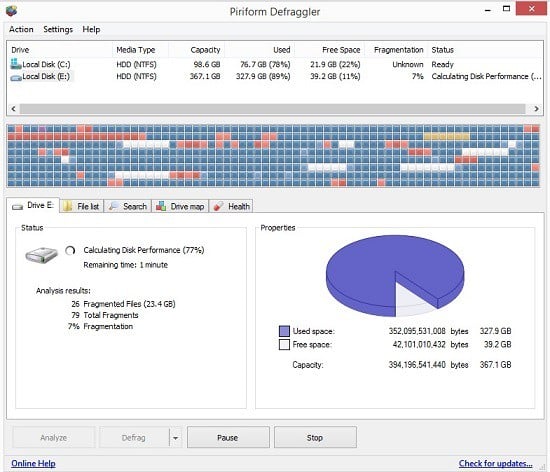The image size is (550, 472).
Task: Click the hard drive icon in Status
Action: coord(41,255)
